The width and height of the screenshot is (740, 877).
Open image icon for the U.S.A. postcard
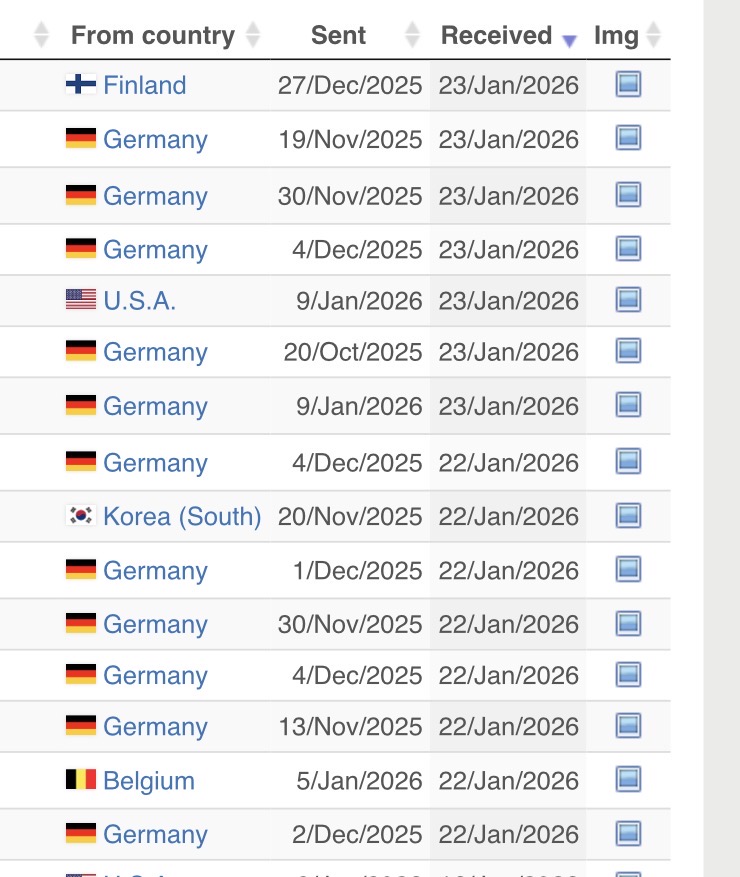point(628,299)
